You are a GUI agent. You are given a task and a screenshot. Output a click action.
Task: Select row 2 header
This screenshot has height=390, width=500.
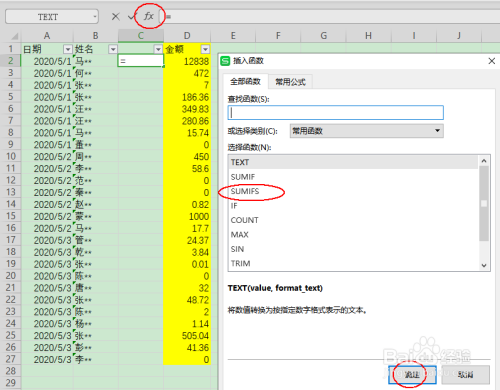(x=11, y=61)
